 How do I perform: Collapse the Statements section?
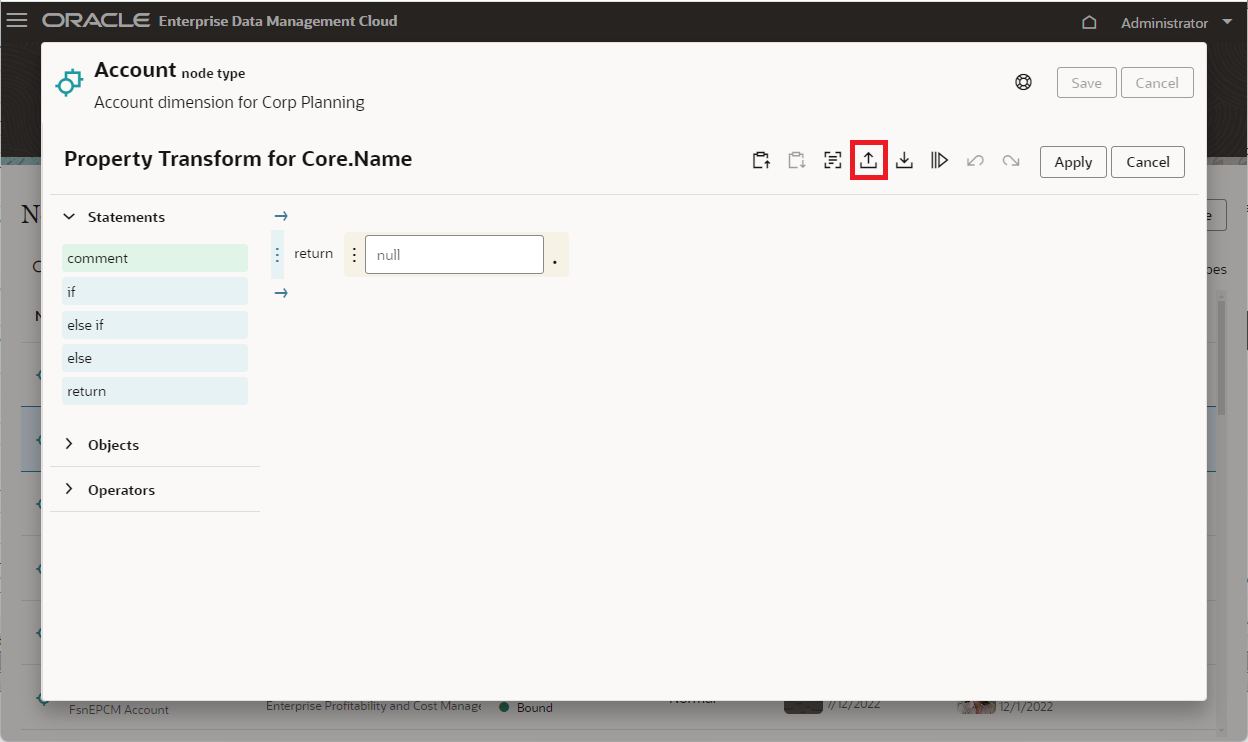click(70, 217)
